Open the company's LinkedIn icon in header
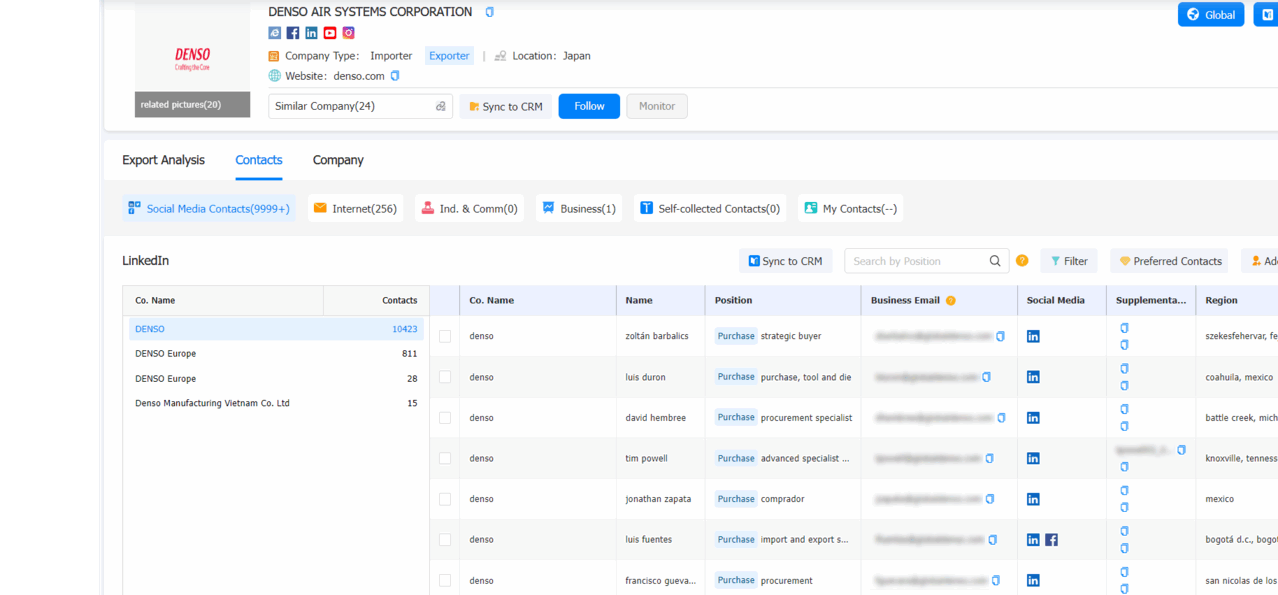Image resolution: width=1278 pixels, height=595 pixels. (311, 33)
